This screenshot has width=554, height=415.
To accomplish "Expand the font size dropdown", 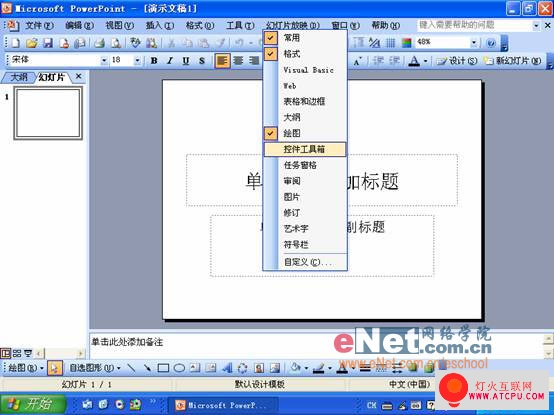I will [137, 61].
